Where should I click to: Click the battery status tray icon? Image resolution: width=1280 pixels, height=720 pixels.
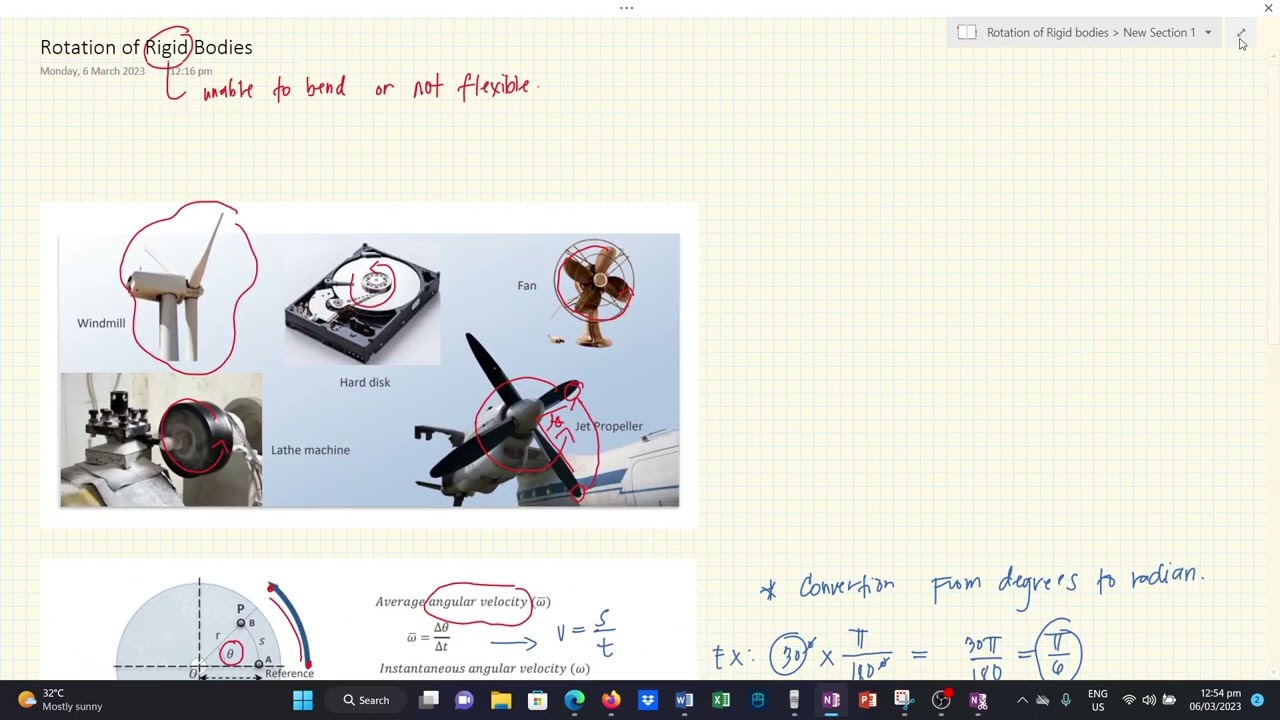pyautogui.click(x=1169, y=700)
